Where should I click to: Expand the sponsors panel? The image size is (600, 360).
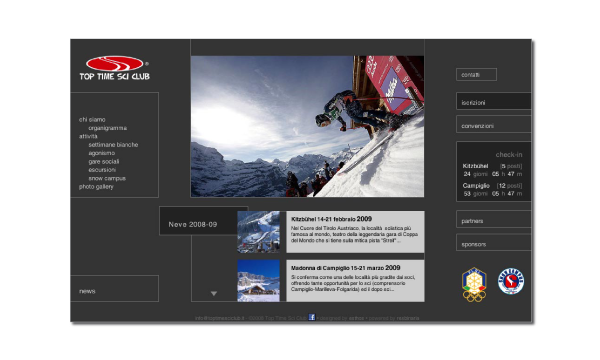click(x=494, y=243)
